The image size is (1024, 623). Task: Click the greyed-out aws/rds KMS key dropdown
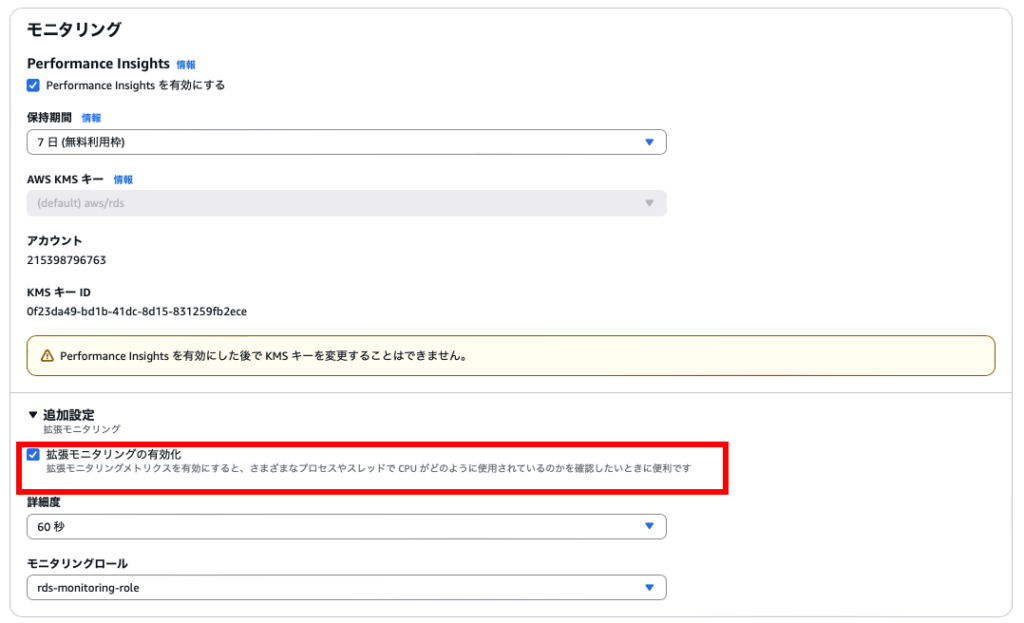tap(345, 203)
